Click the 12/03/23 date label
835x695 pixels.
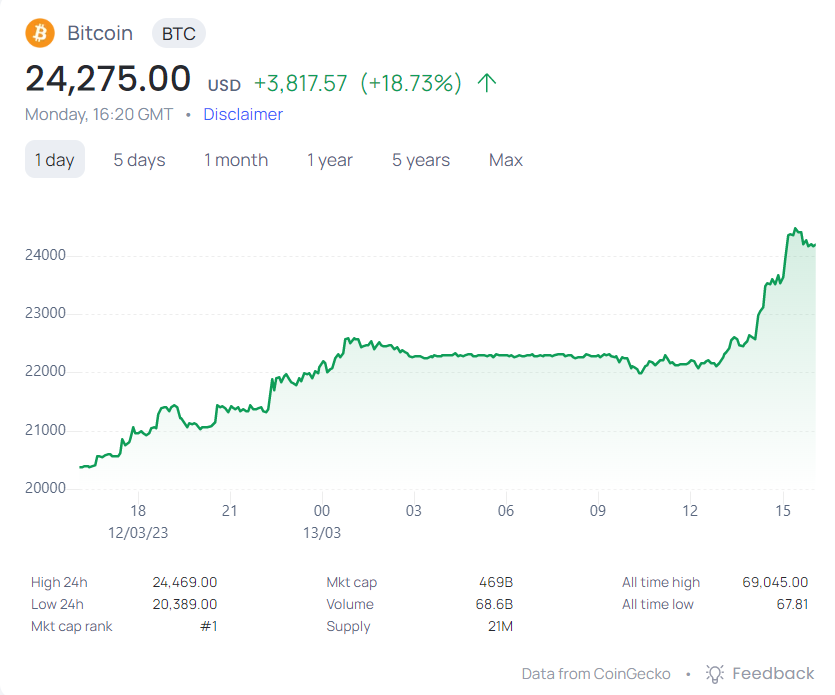click(138, 533)
